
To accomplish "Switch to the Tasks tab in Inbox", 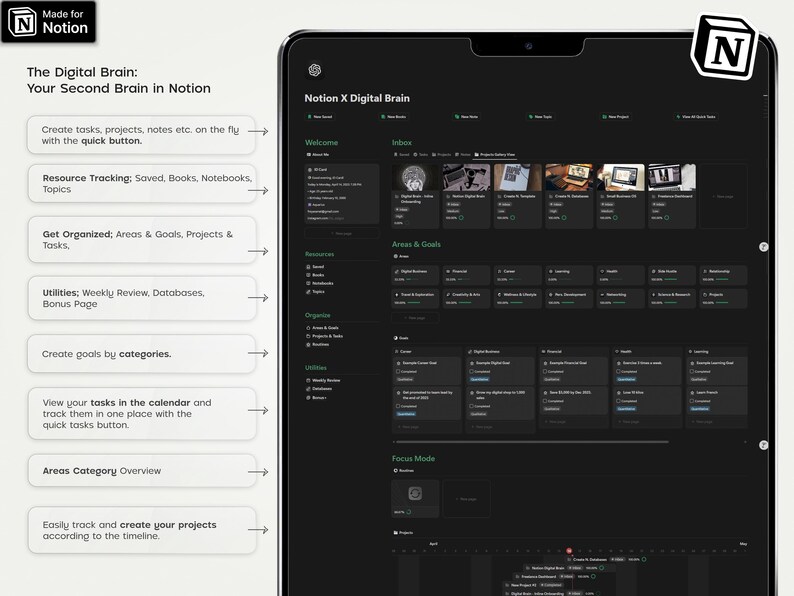I will point(420,154).
